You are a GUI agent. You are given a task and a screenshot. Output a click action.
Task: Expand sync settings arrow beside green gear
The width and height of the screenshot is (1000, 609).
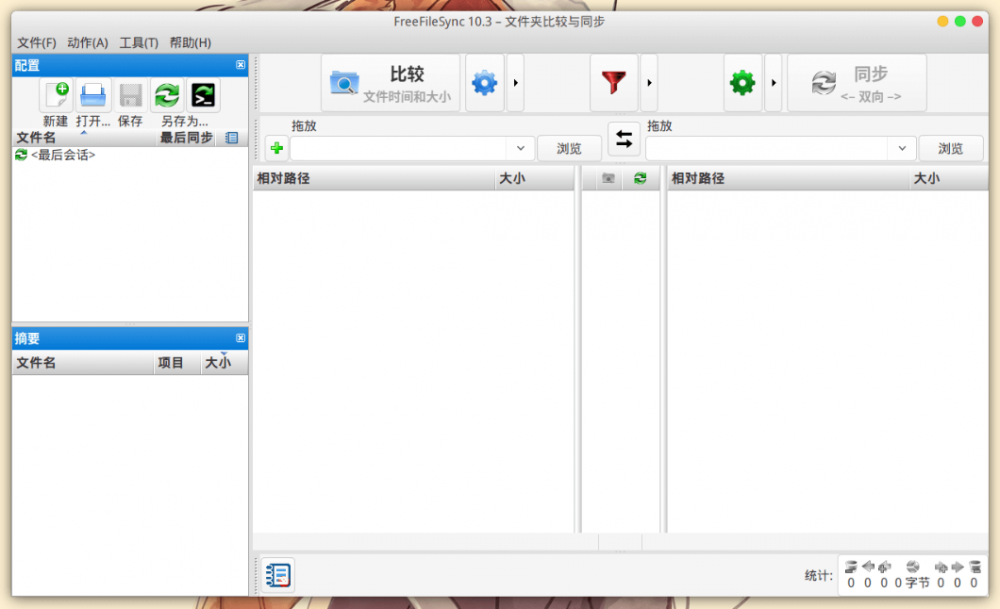pyautogui.click(x=774, y=83)
